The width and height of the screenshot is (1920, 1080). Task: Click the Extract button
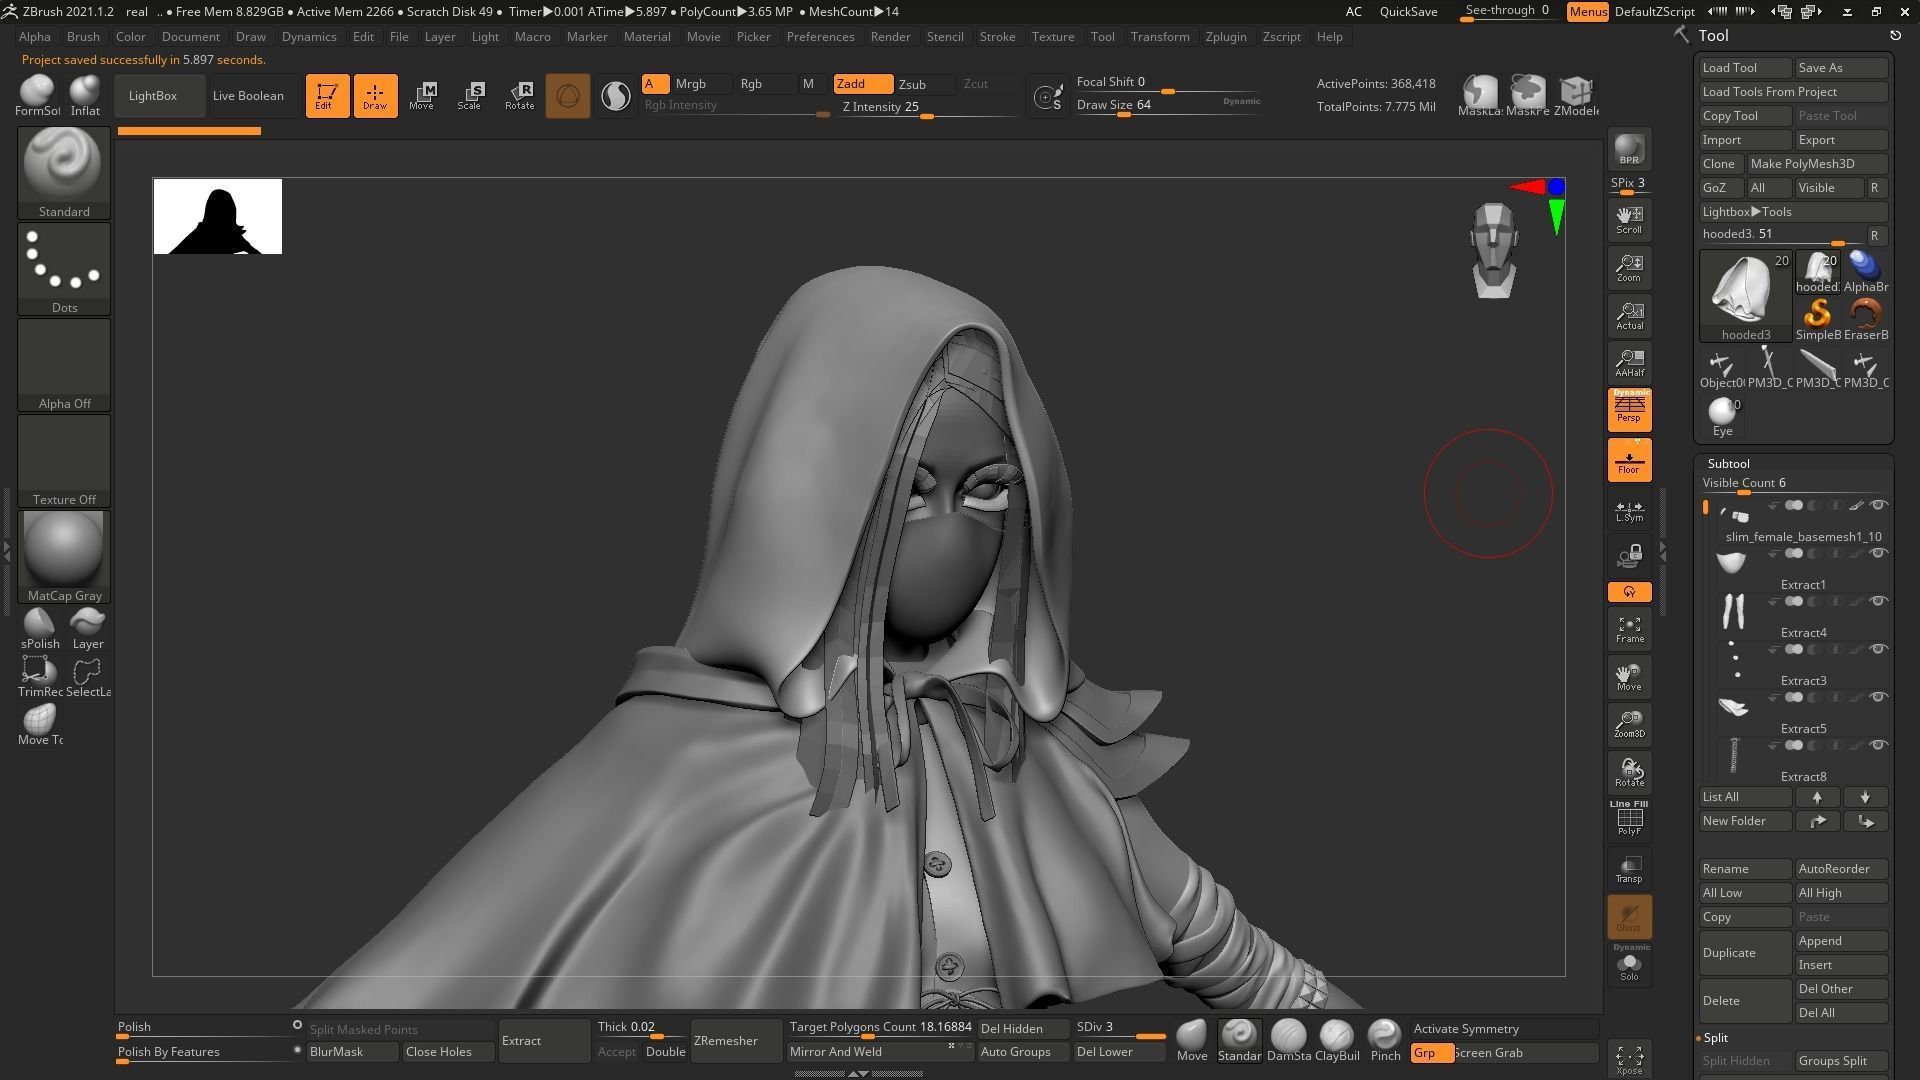545,1041
